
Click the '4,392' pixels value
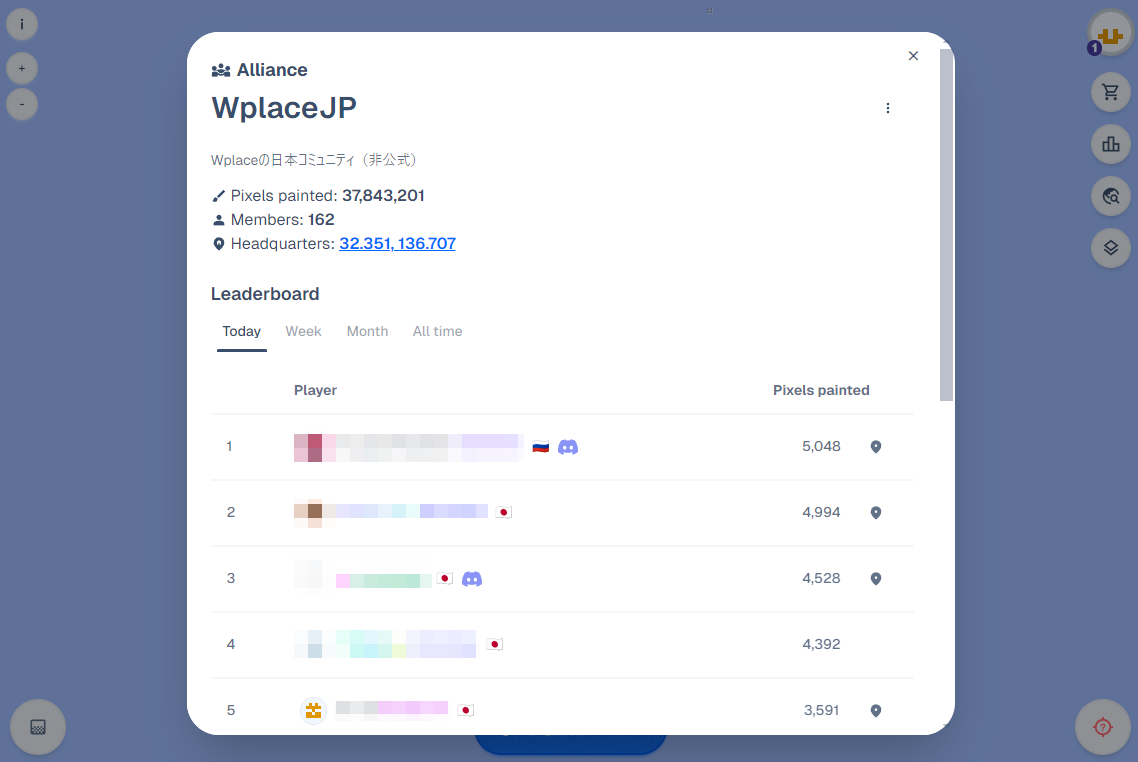[x=821, y=644]
